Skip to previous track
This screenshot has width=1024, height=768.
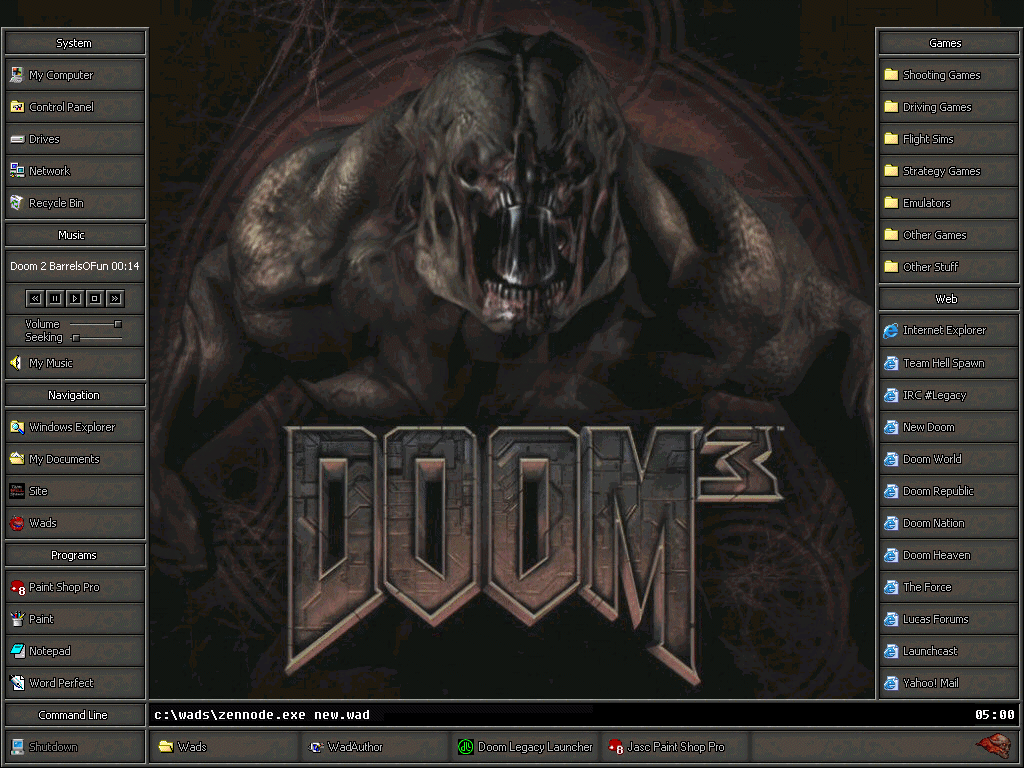35,298
